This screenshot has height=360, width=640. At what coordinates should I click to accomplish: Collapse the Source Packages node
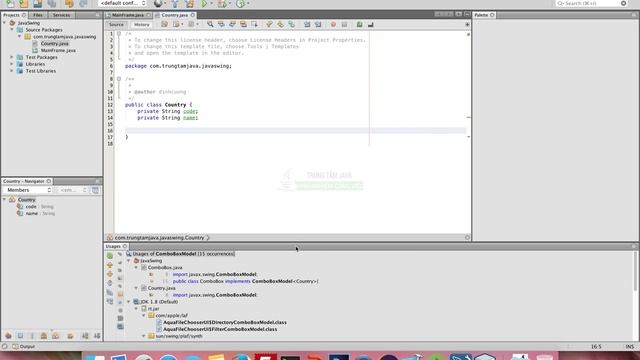click(x=12, y=30)
